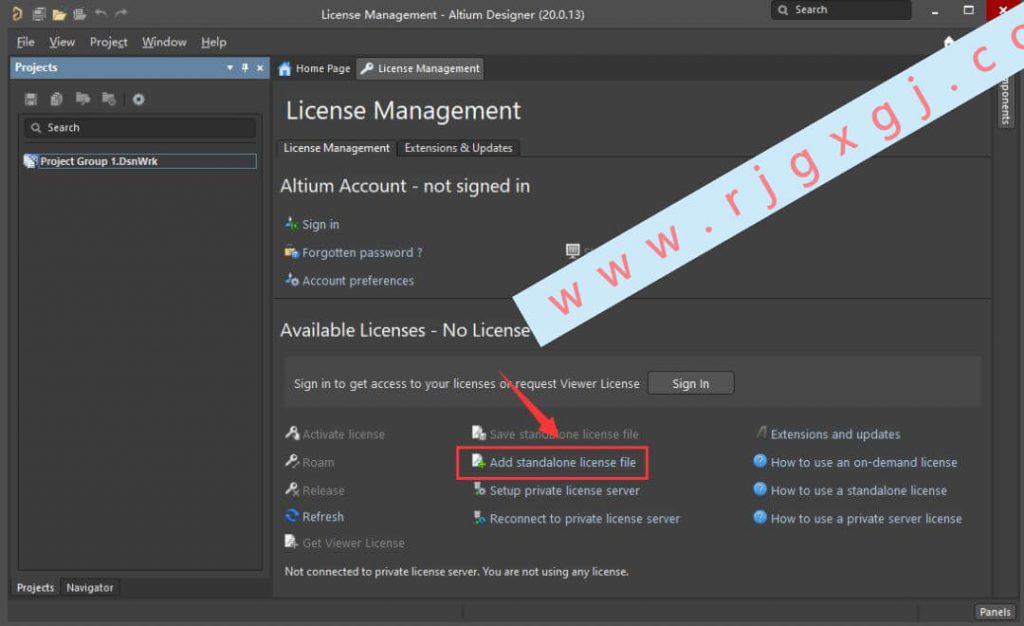Screen dimensions: 1024x626
Task: Select the License Management document tab
Action: tap(420, 69)
